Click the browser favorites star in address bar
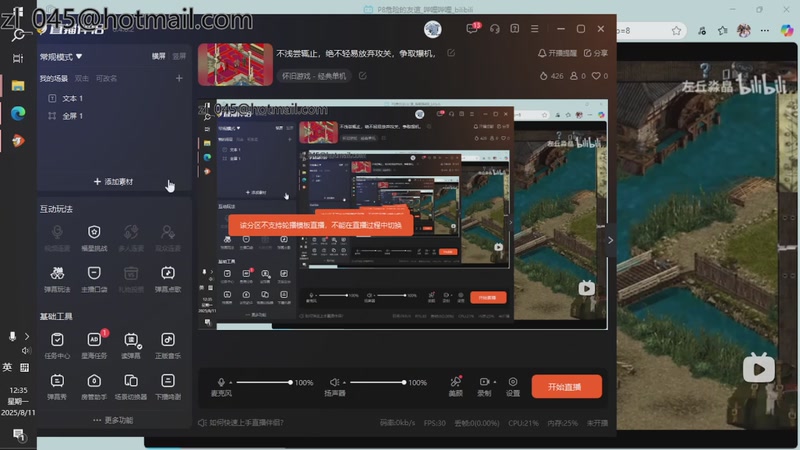 click(677, 31)
